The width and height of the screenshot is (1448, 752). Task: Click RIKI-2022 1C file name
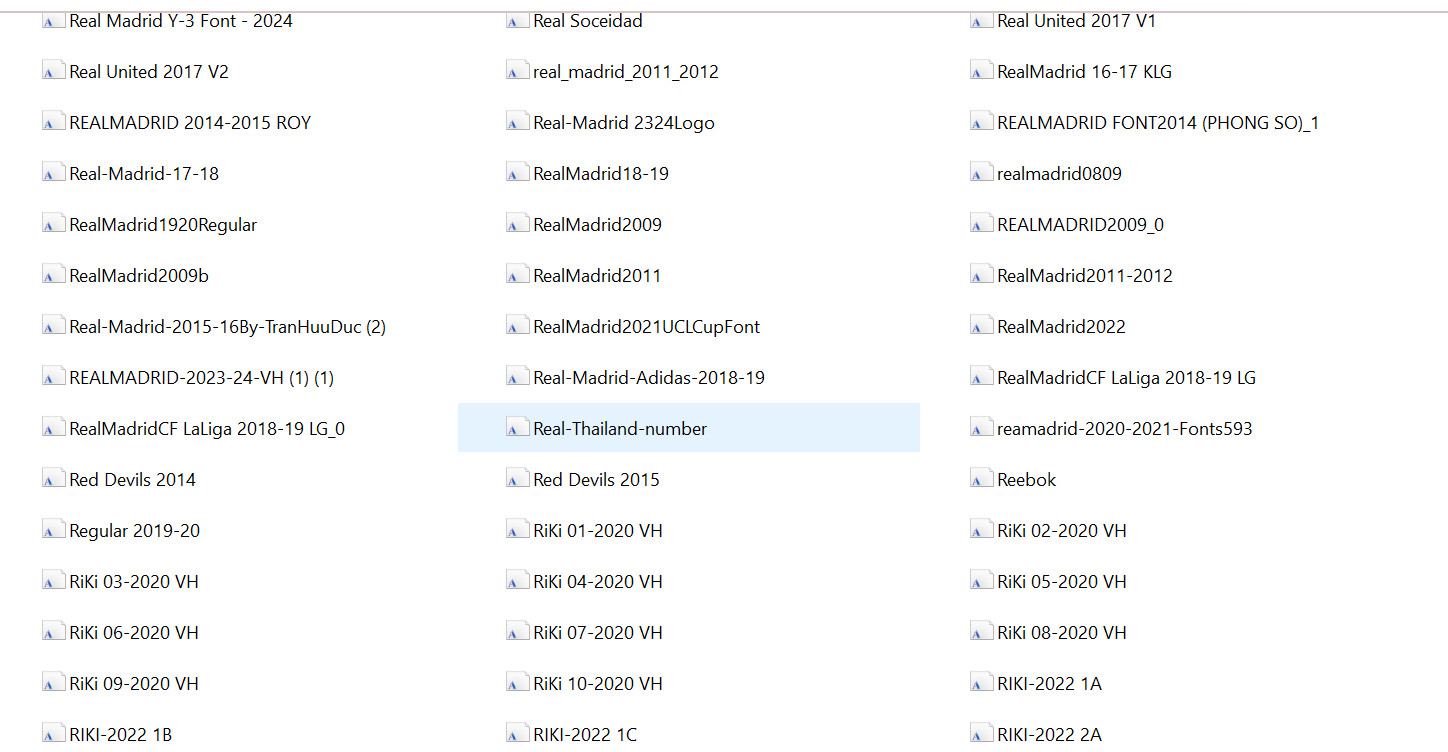585,735
